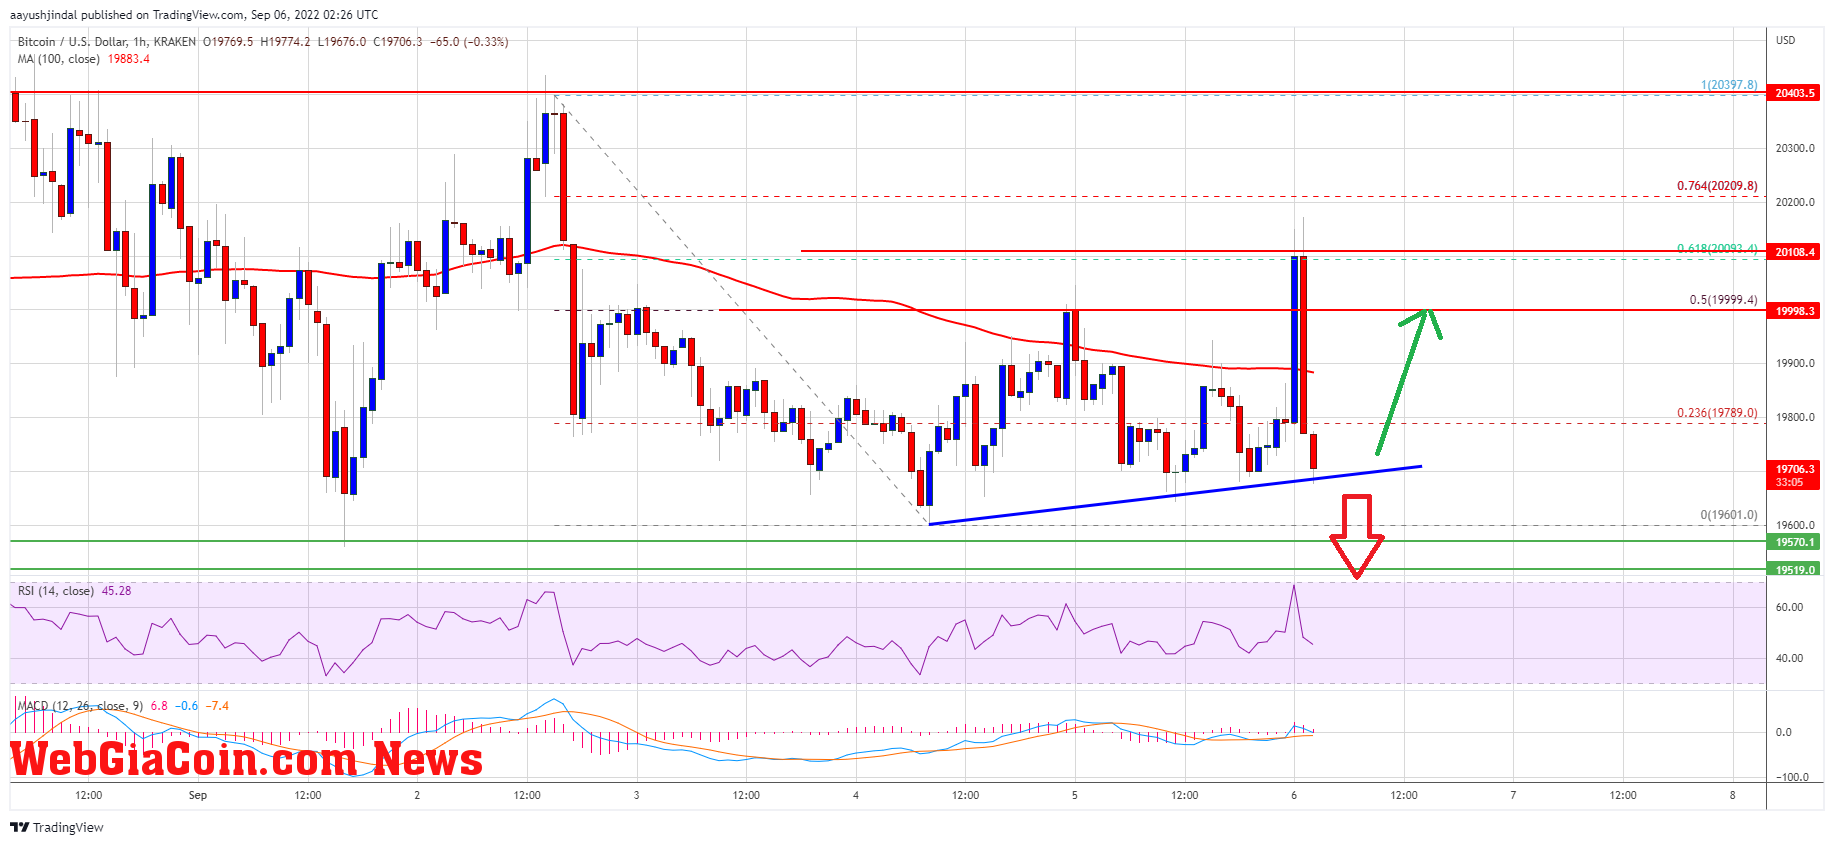1834x845 pixels.
Task: Click the Fibonacci level label 0.618(20093.4)
Action: [x=1717, y=249]
